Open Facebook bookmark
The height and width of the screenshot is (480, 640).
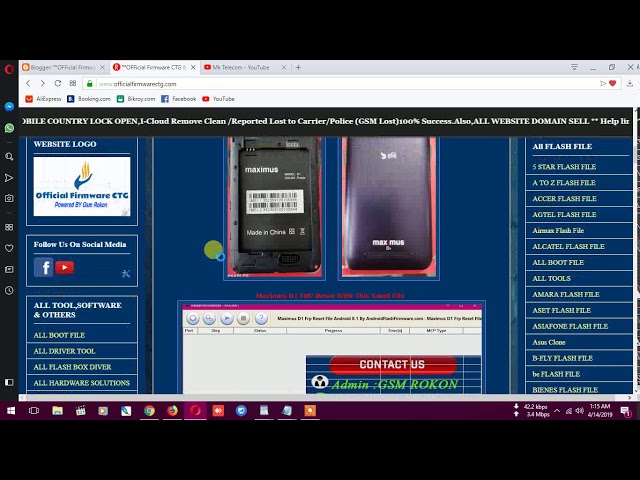click(179, 99)
